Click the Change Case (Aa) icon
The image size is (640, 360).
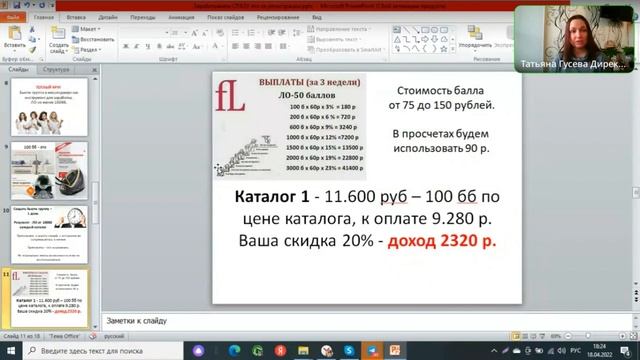[197, 47]
